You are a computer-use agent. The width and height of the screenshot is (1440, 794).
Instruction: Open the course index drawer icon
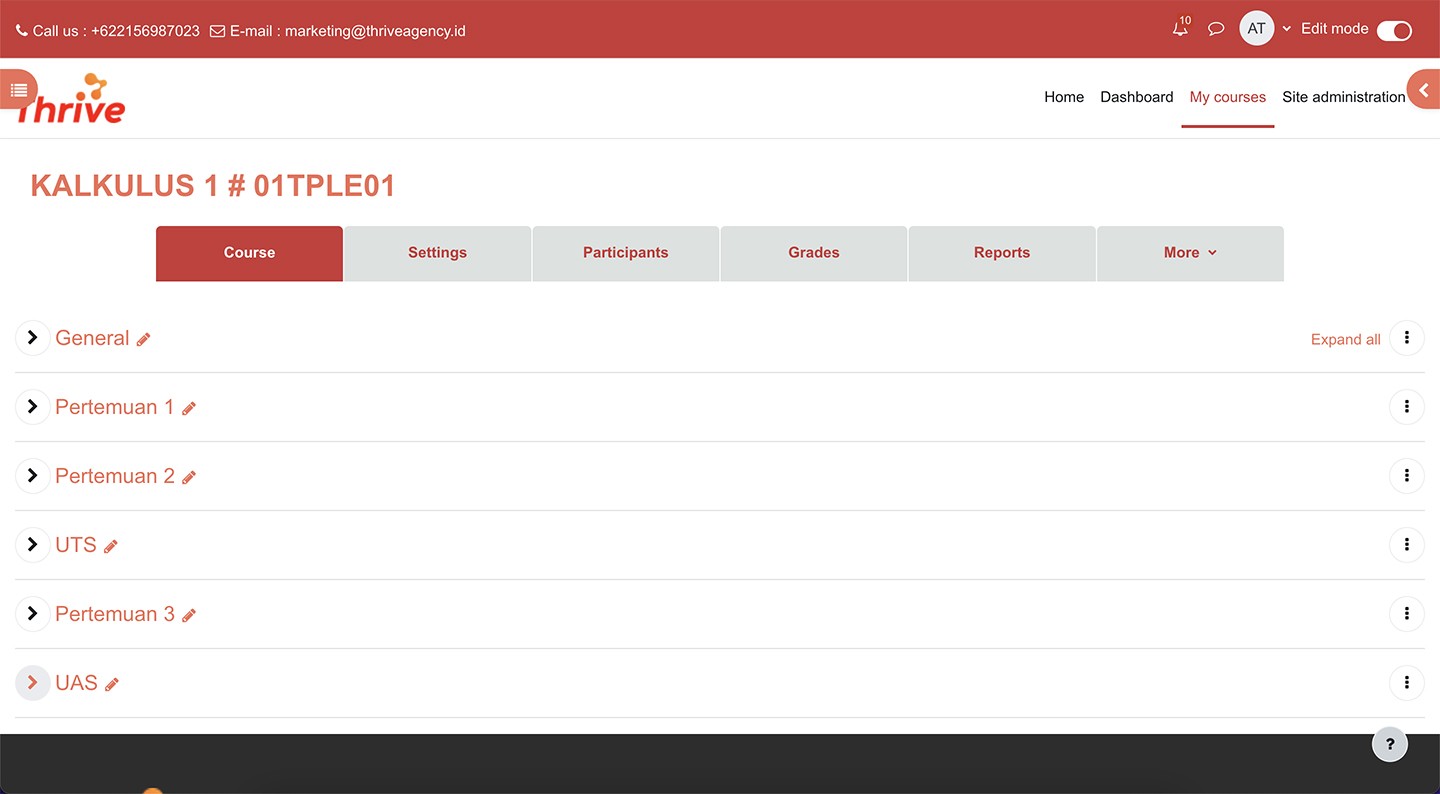point(19,90)
